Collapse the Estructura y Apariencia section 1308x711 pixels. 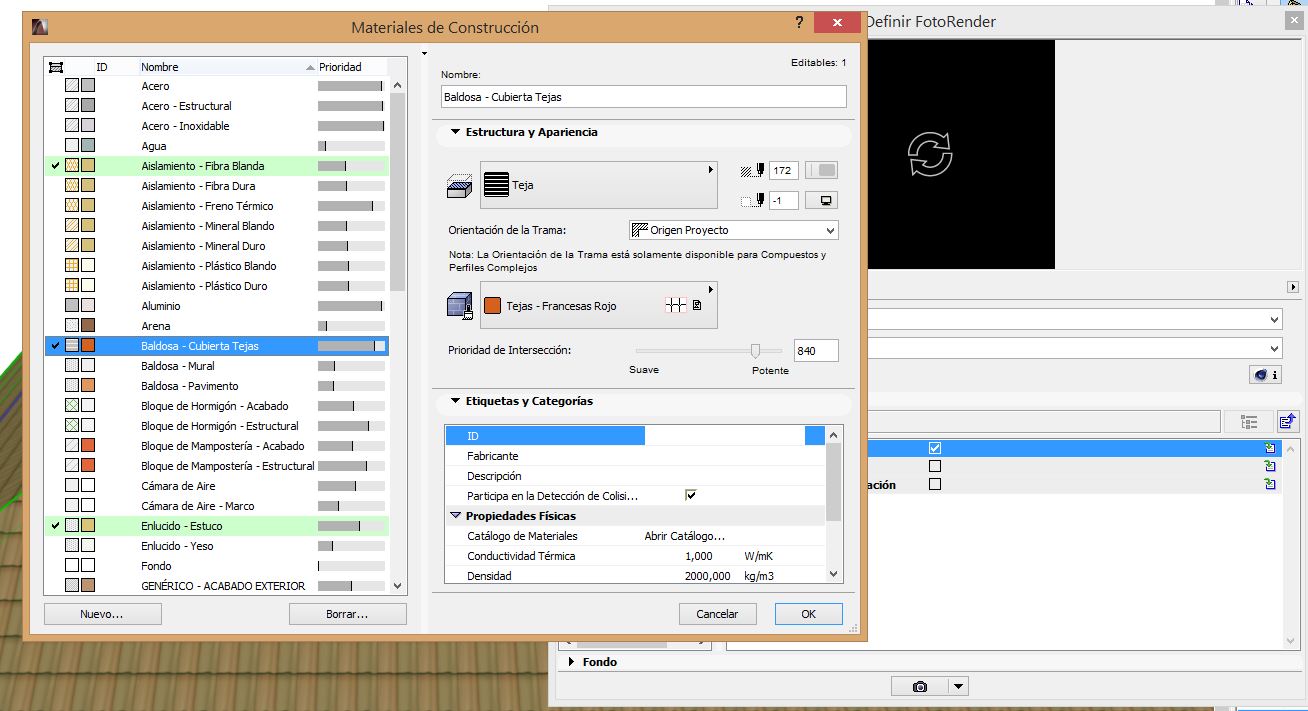point(456,132)
